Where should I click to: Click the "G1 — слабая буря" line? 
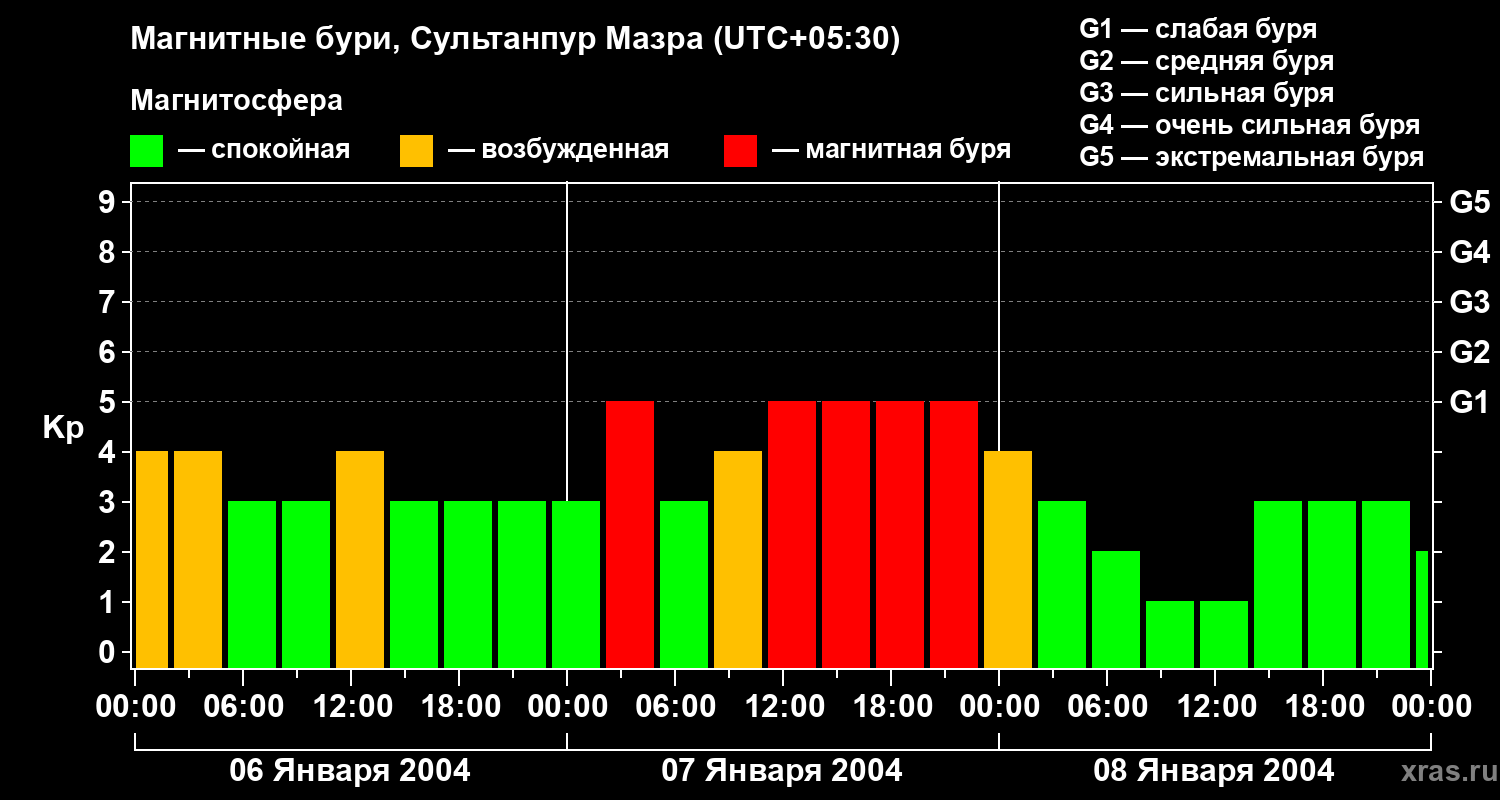tap(1198, 29)
